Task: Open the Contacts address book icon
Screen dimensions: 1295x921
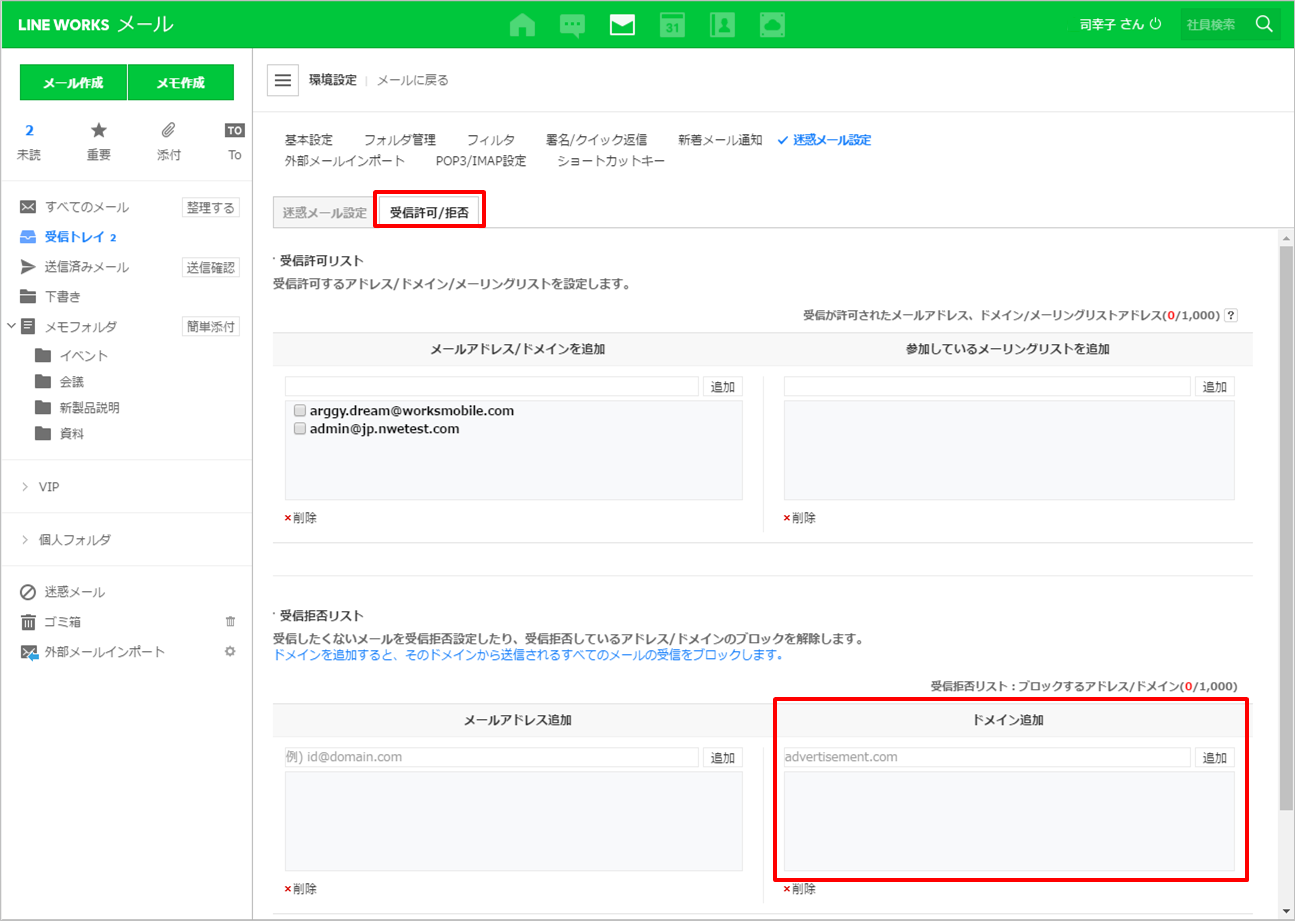Action: [x=722, y=25]
